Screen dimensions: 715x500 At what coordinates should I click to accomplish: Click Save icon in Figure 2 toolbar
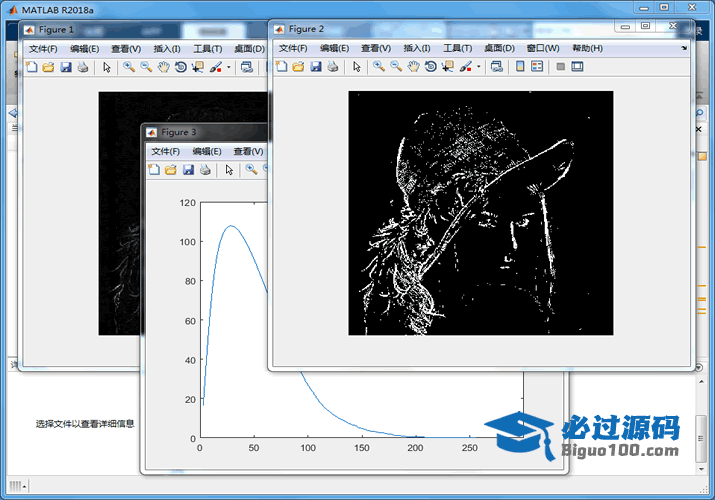tap(316, 67)
